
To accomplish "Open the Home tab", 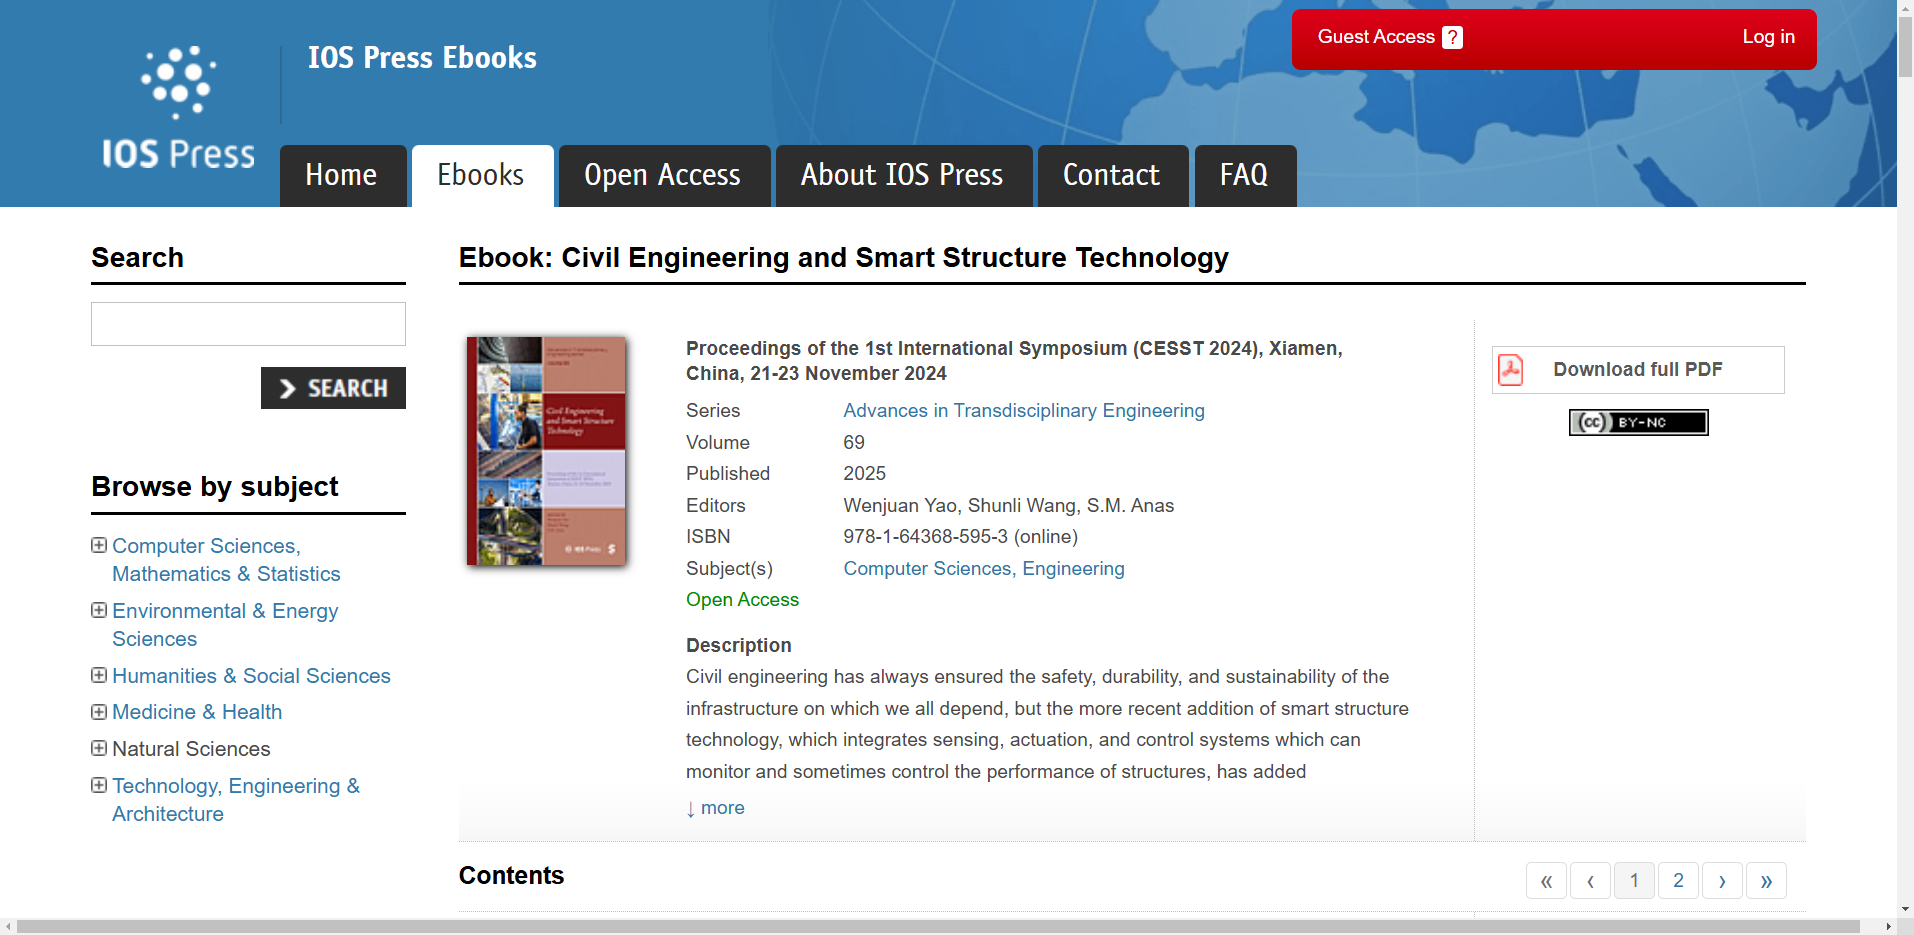I will pos(343,176).
